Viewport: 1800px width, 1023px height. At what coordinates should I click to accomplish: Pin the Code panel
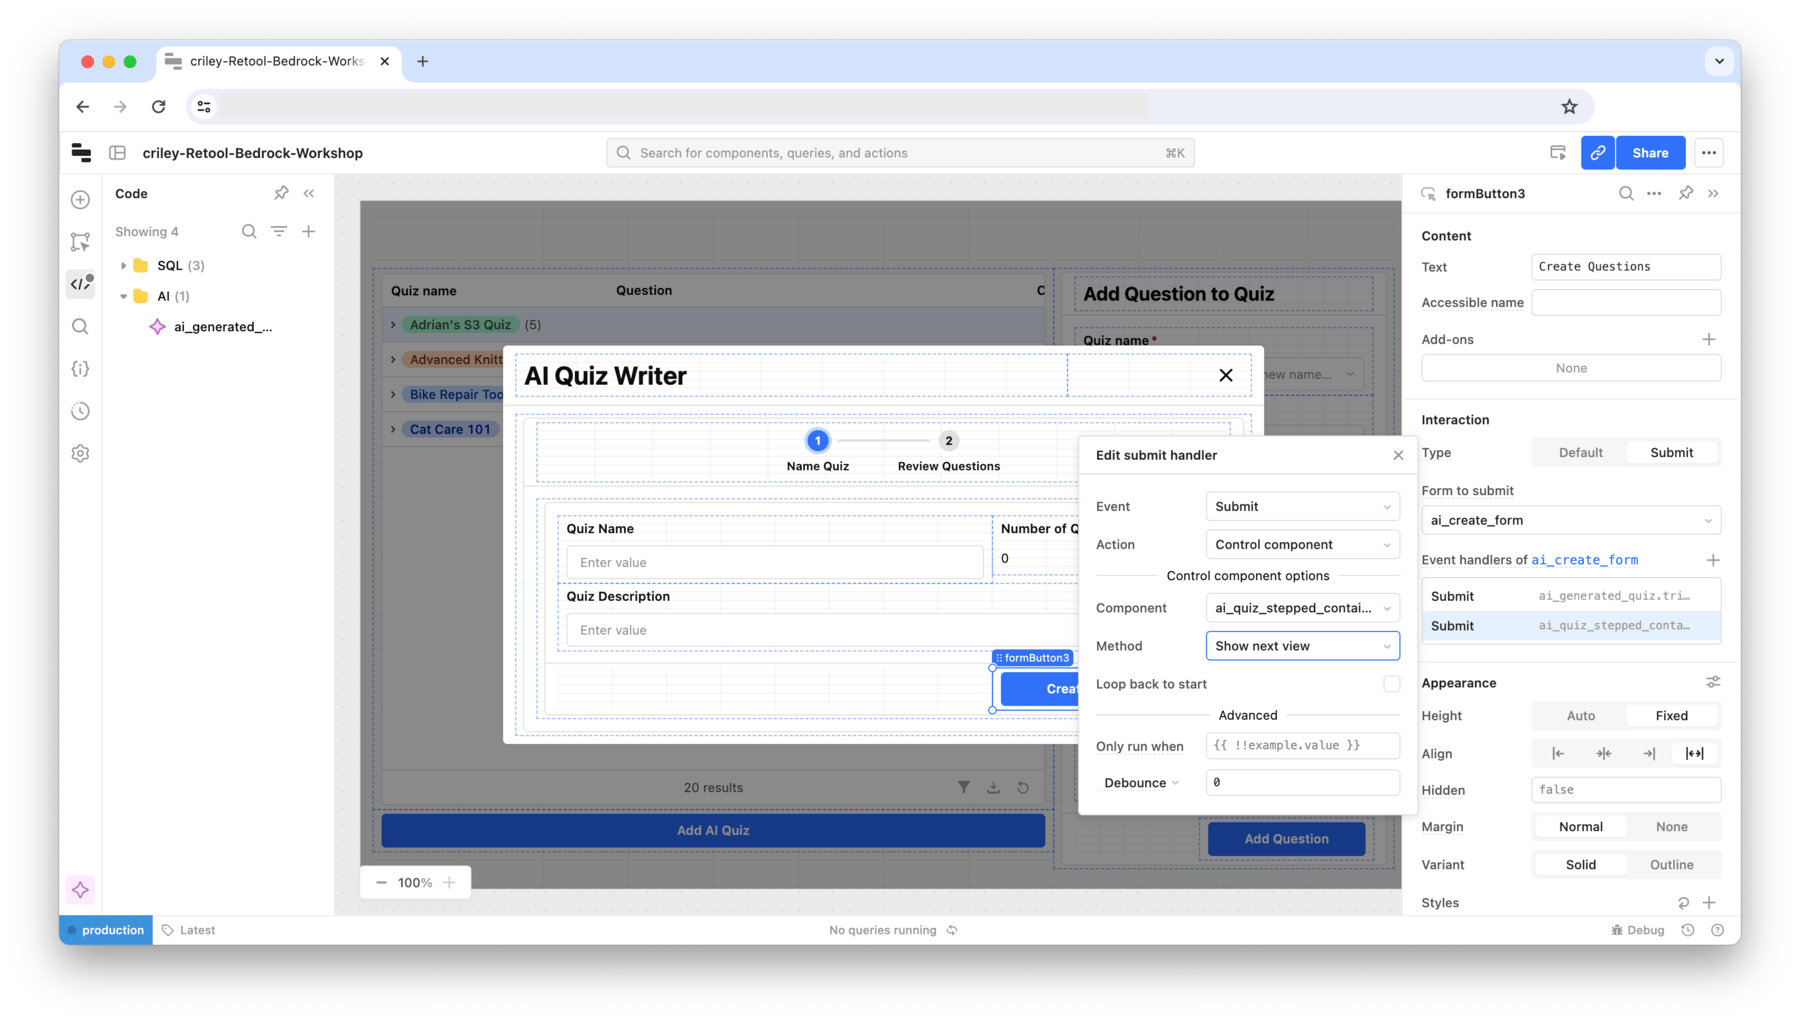(281, 193)
